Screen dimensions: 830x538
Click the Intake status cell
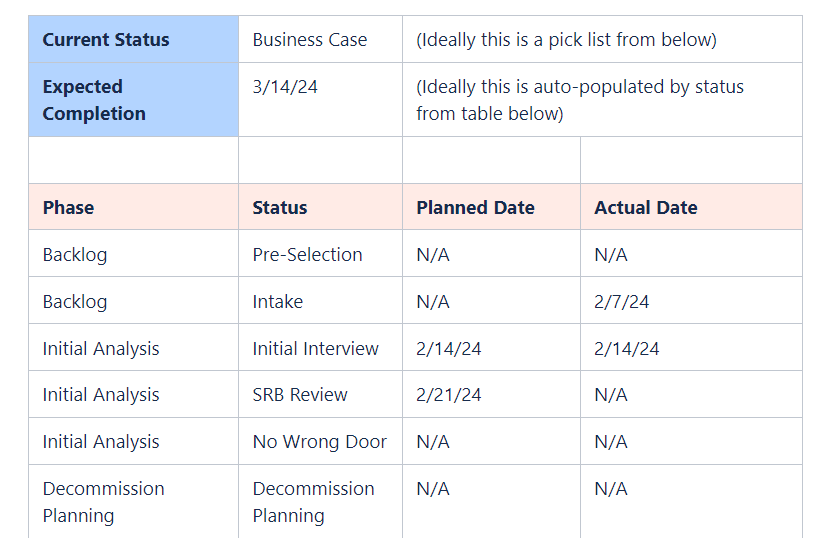point(320,300)
